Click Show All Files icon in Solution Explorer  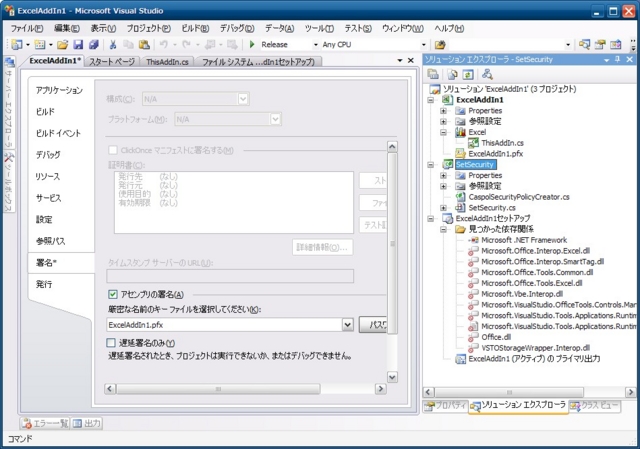(x=452, y=74)
